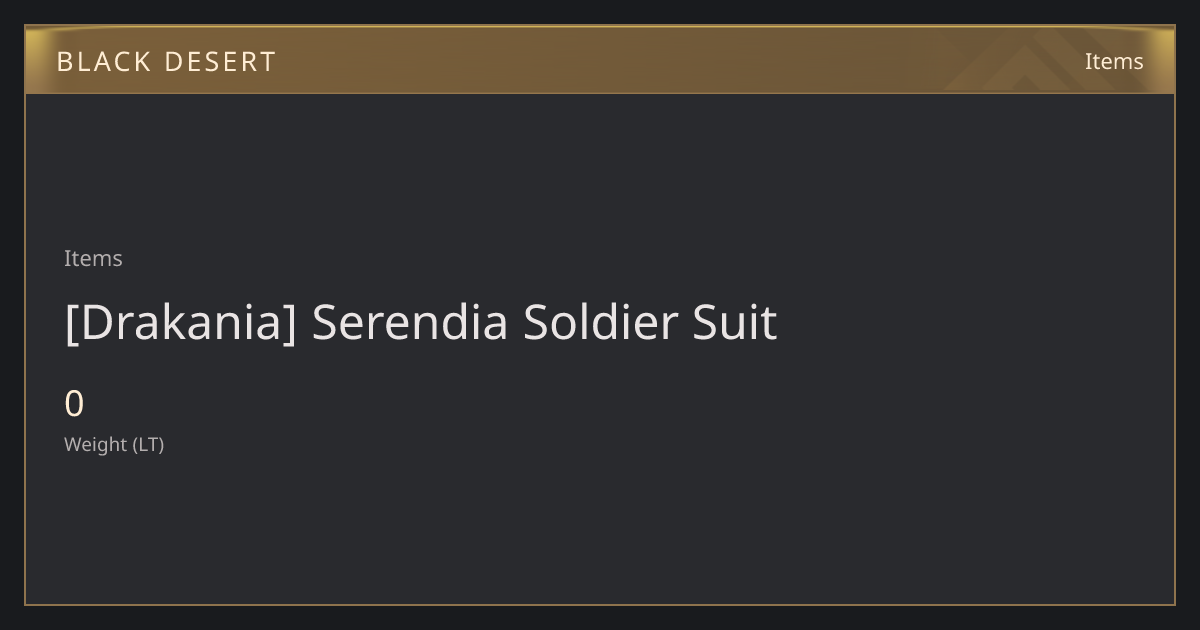1200x630 pixels.
Task: Click the word Weight under the value
Action: point(96,444)
